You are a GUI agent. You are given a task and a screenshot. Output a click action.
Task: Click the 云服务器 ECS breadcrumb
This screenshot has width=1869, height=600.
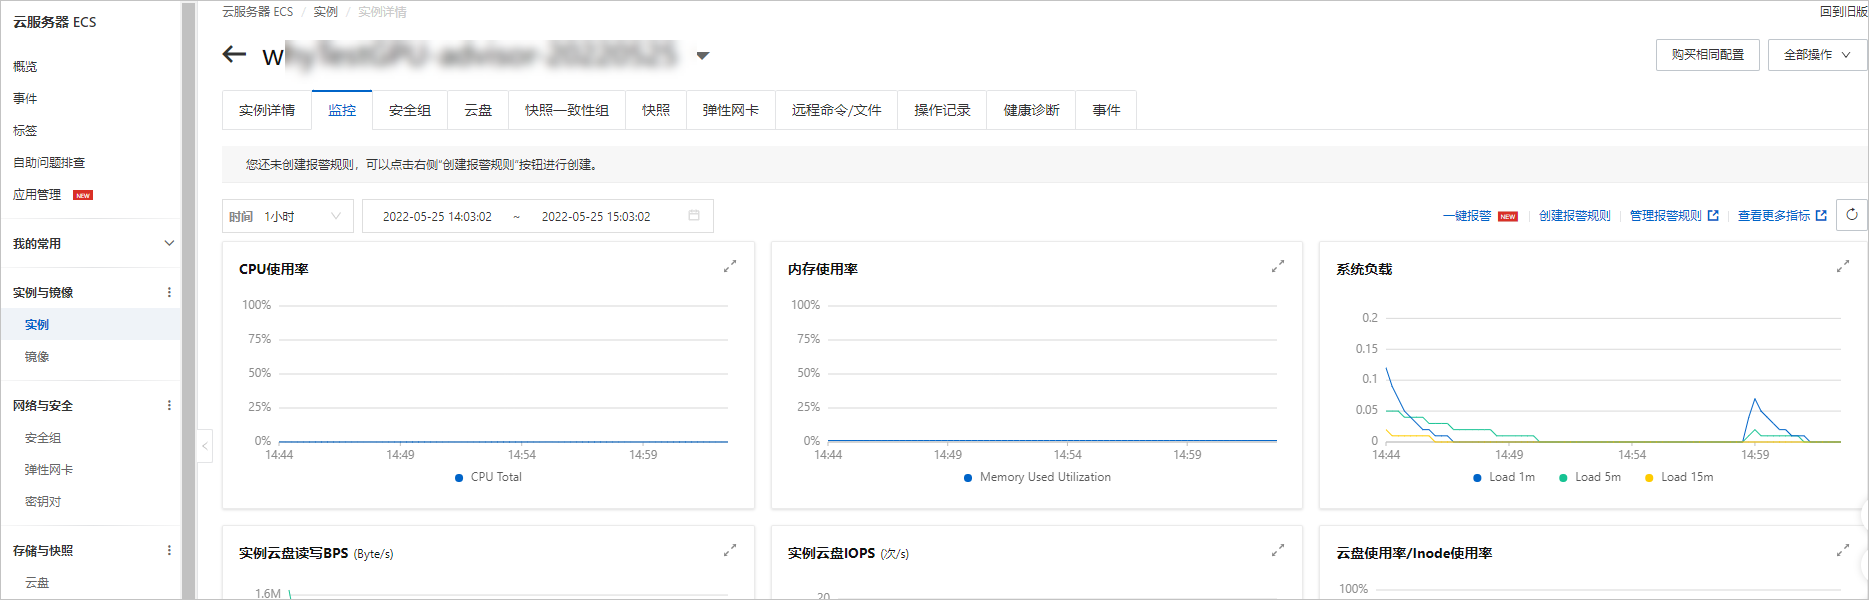[x=258, y=12]
